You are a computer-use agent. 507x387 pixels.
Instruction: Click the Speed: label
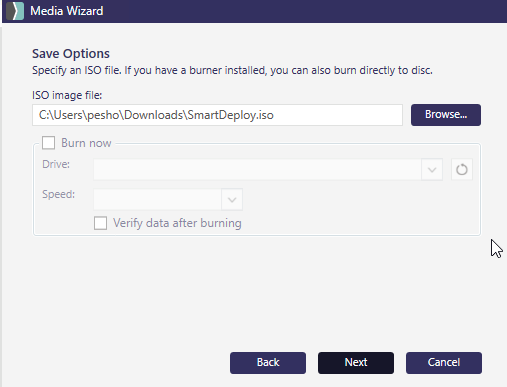click(59, 194)
